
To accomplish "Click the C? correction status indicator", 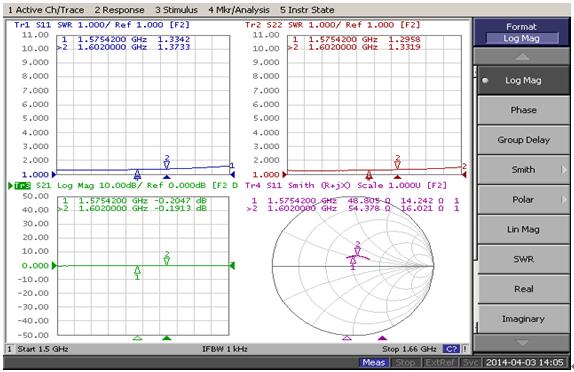I will (451, 349).
